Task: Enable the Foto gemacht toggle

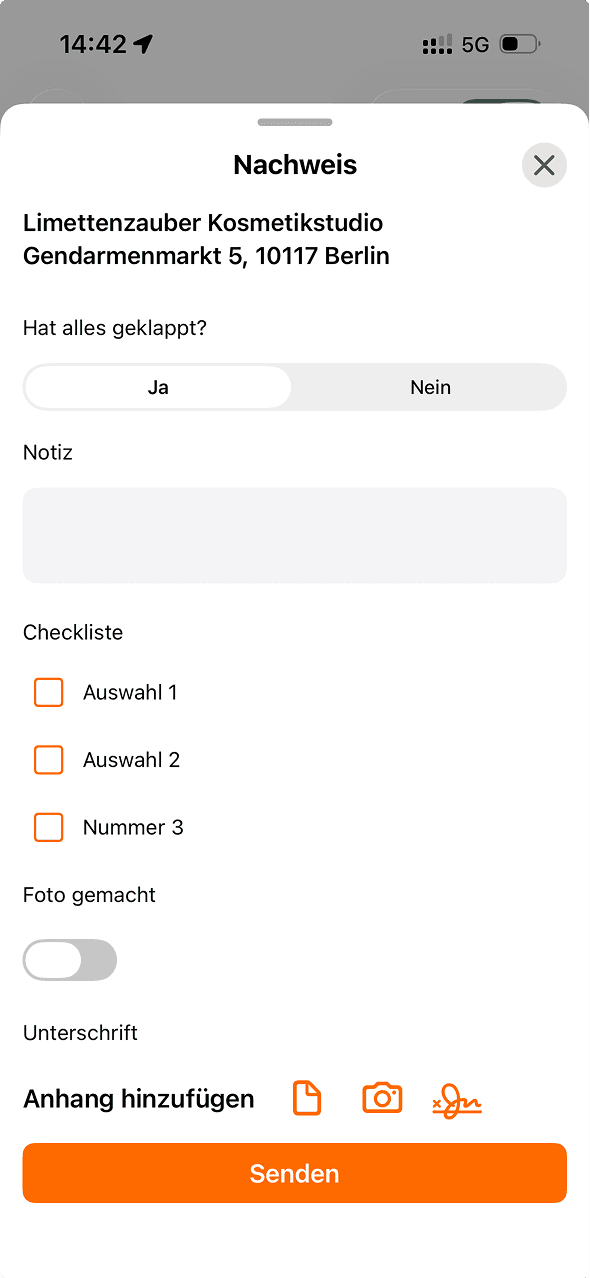Action: pyautogui.click(x=70, y=960)
